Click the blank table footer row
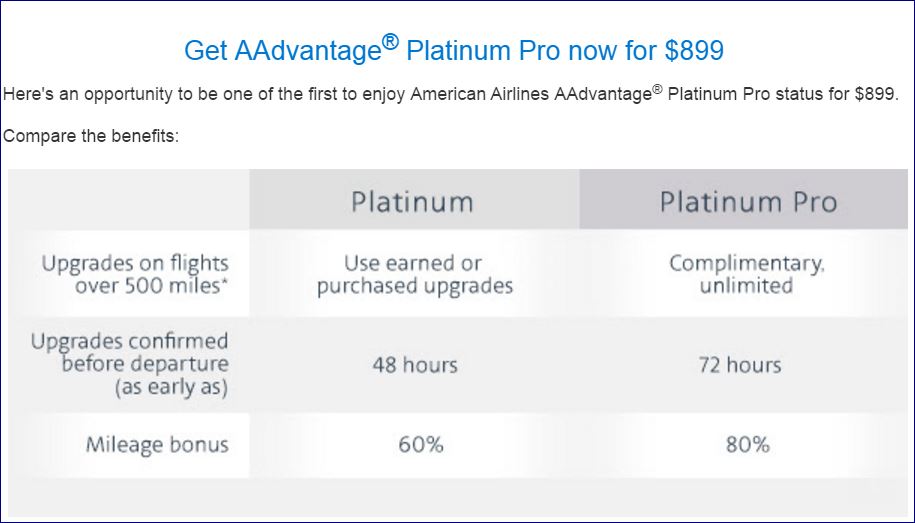Viewport: 915px width, 523px height. [x=458, y=497]
